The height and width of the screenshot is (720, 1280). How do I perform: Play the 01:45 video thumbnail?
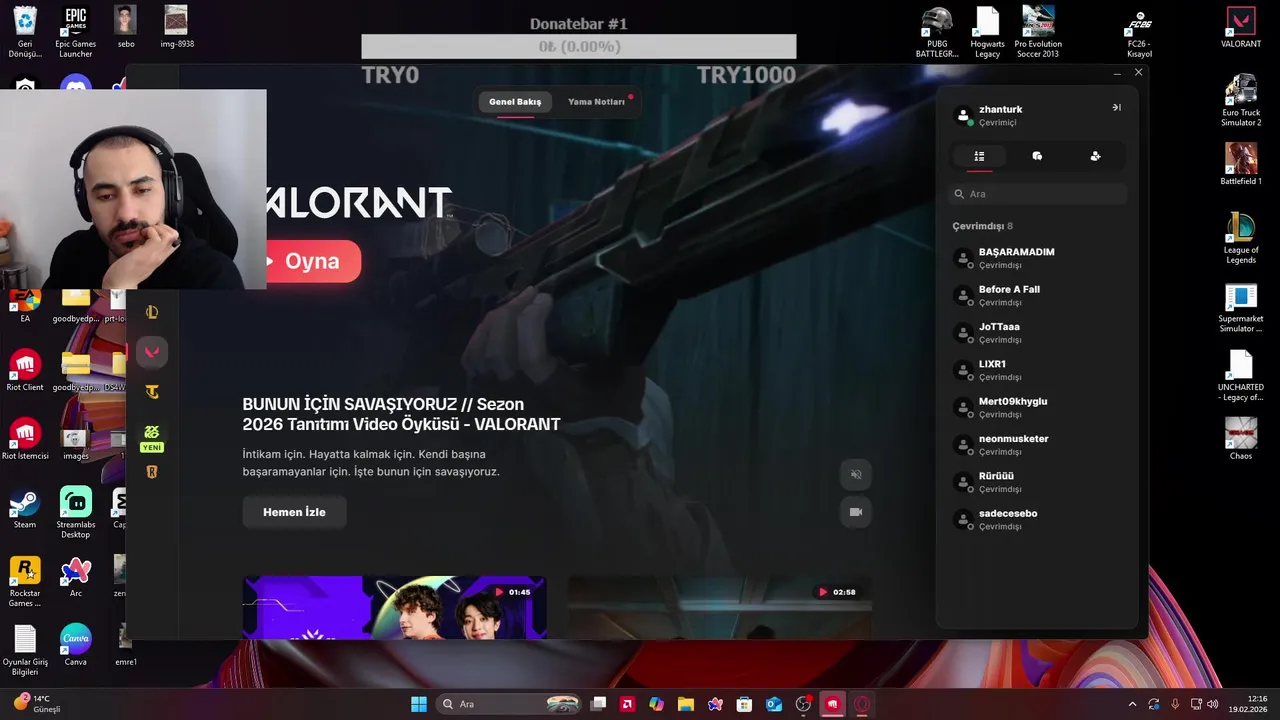394,607
